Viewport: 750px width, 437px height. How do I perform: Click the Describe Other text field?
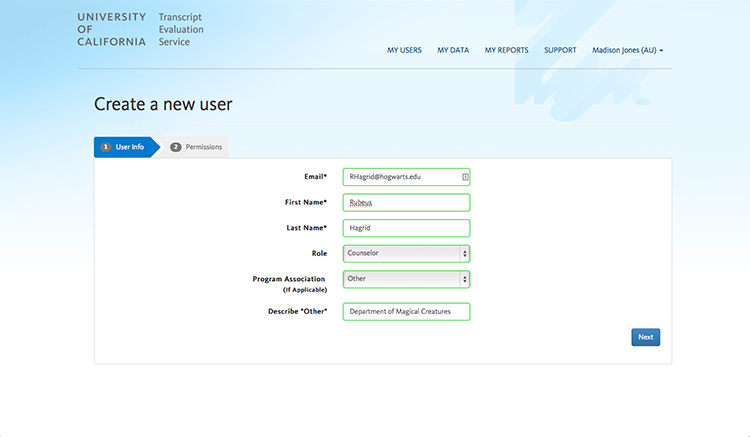(406, 312)
